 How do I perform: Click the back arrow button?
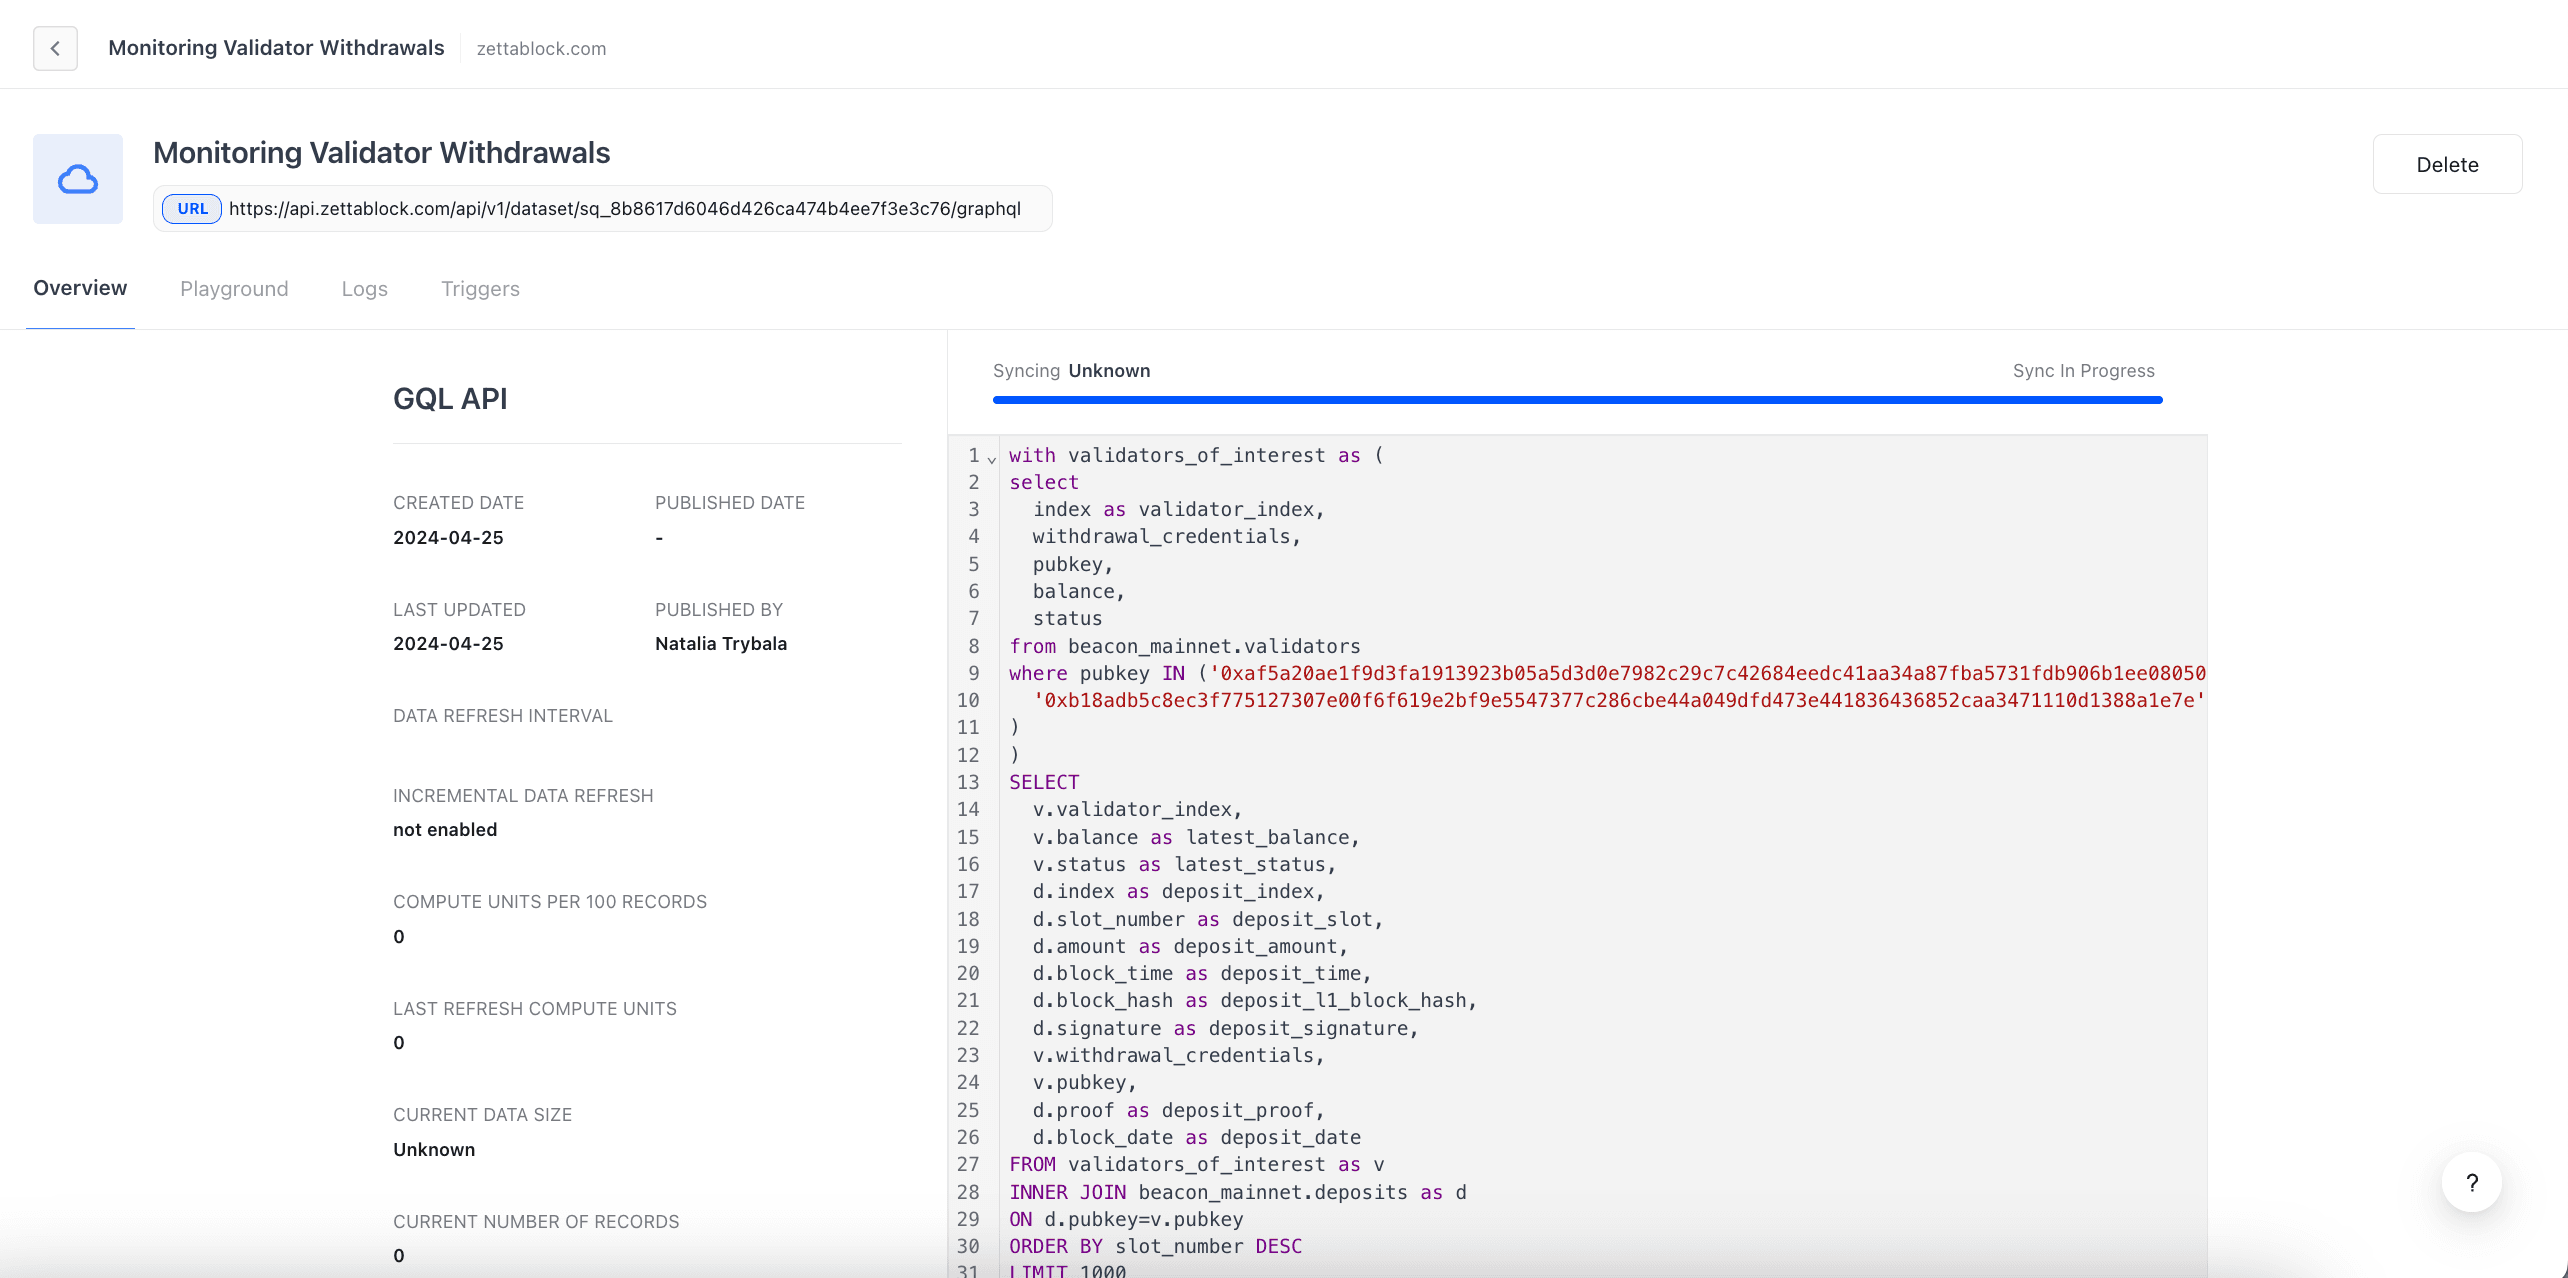coord(55,48)
